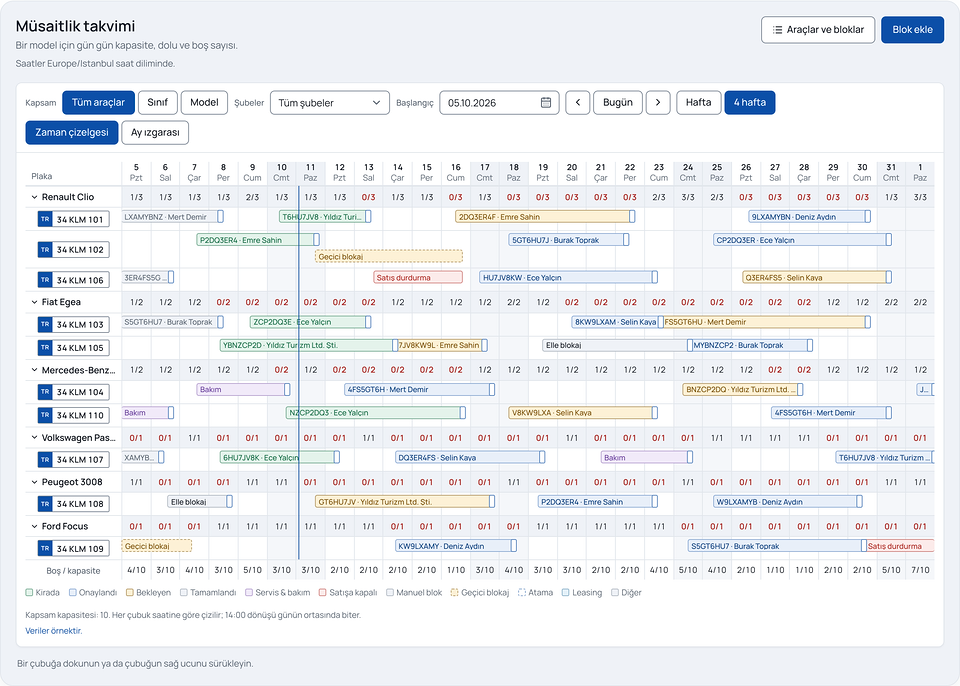Click the TR plate badge for 34 KLM 104
Screen dimensions: 960x686
[45, 391]
